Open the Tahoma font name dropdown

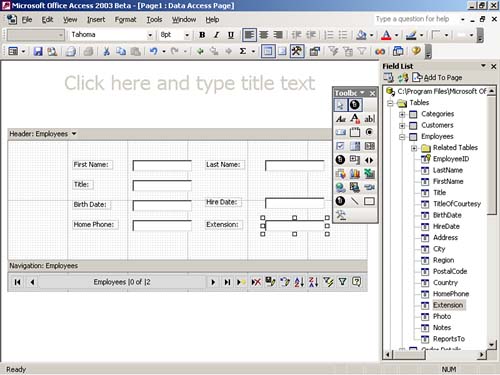point(150,35)
